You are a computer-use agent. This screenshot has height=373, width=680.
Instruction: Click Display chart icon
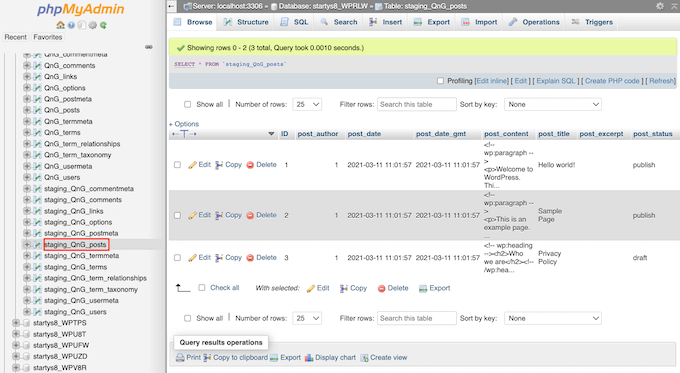pyautogui.click(x=309, y=358)
